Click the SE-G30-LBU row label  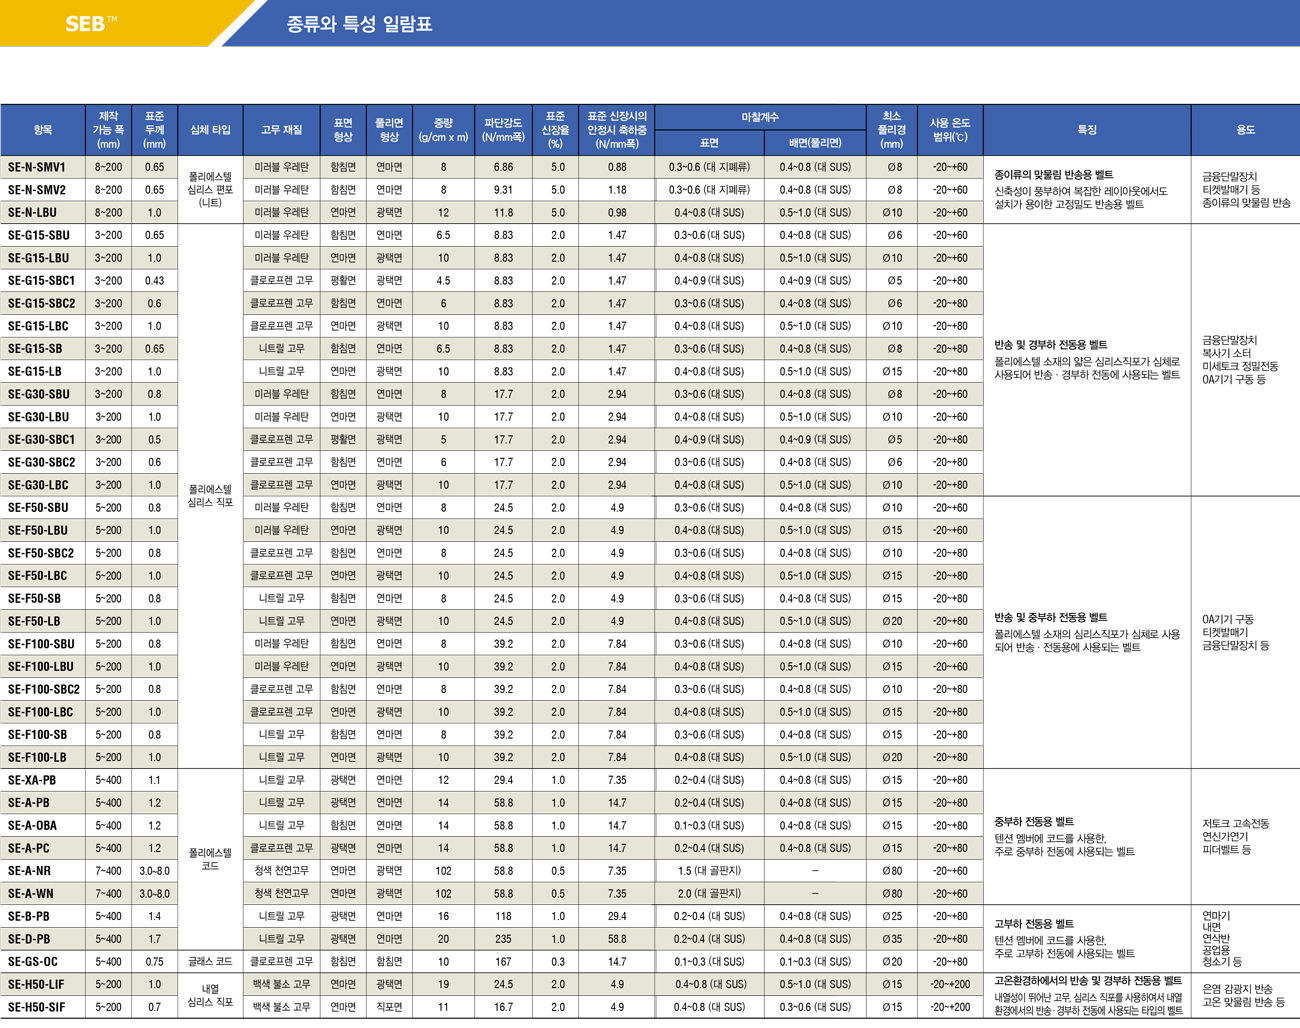point(39,417)
